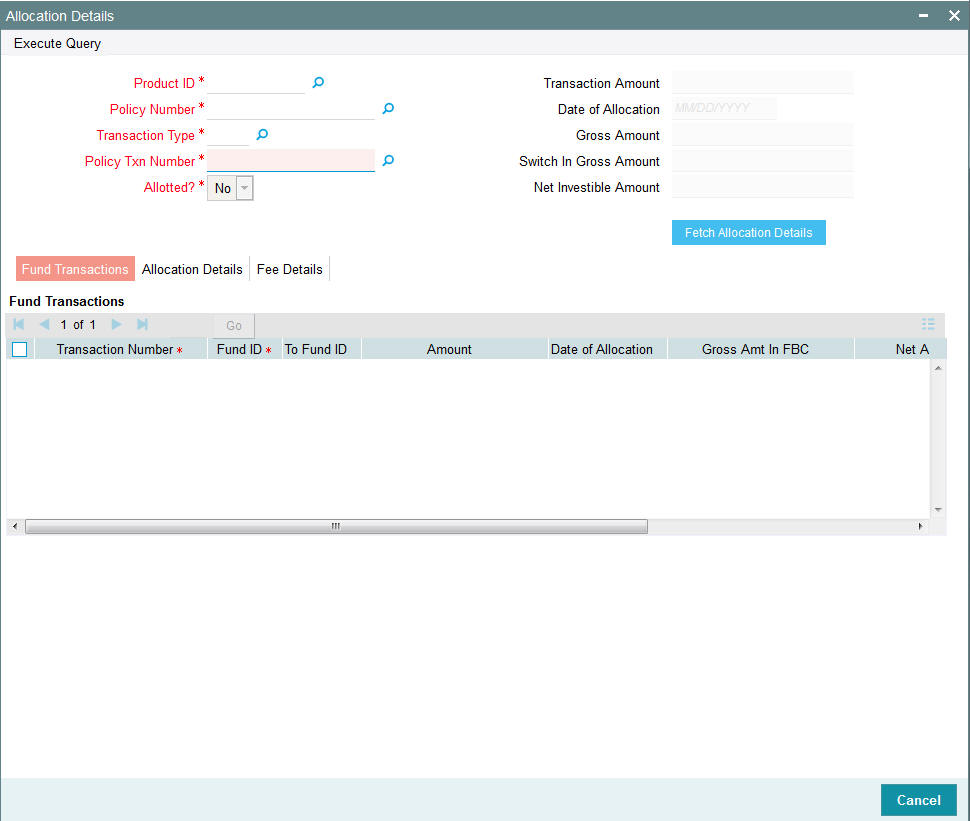The height and width of the screenshot is (821, 970).
Task: Click the Cancel button
Action: (x=919, y=800)
